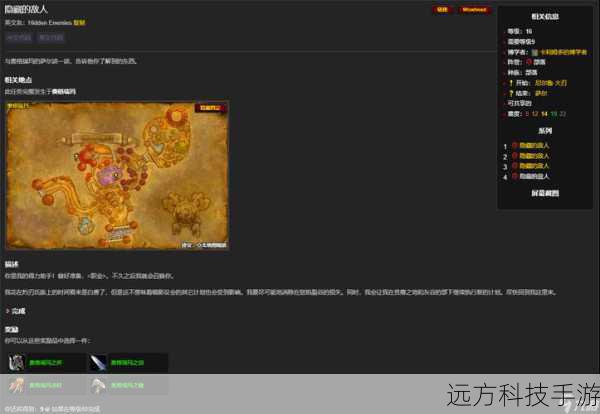Click the yellow link in the sidebar third row
600x414 pixels.
563,52
